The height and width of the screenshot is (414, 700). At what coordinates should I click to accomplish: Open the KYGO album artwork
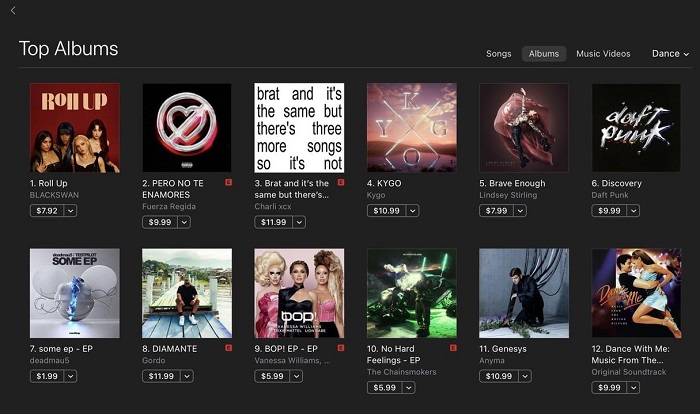tap(412, 128)
